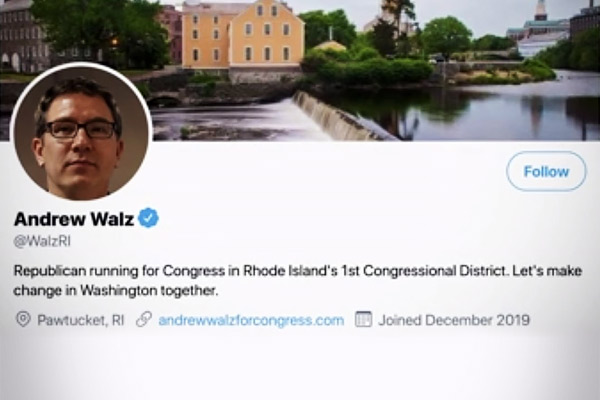600x400 pixels.
Task: Open Andrew Walz's profile photo
Action: [x=82, y=131]
